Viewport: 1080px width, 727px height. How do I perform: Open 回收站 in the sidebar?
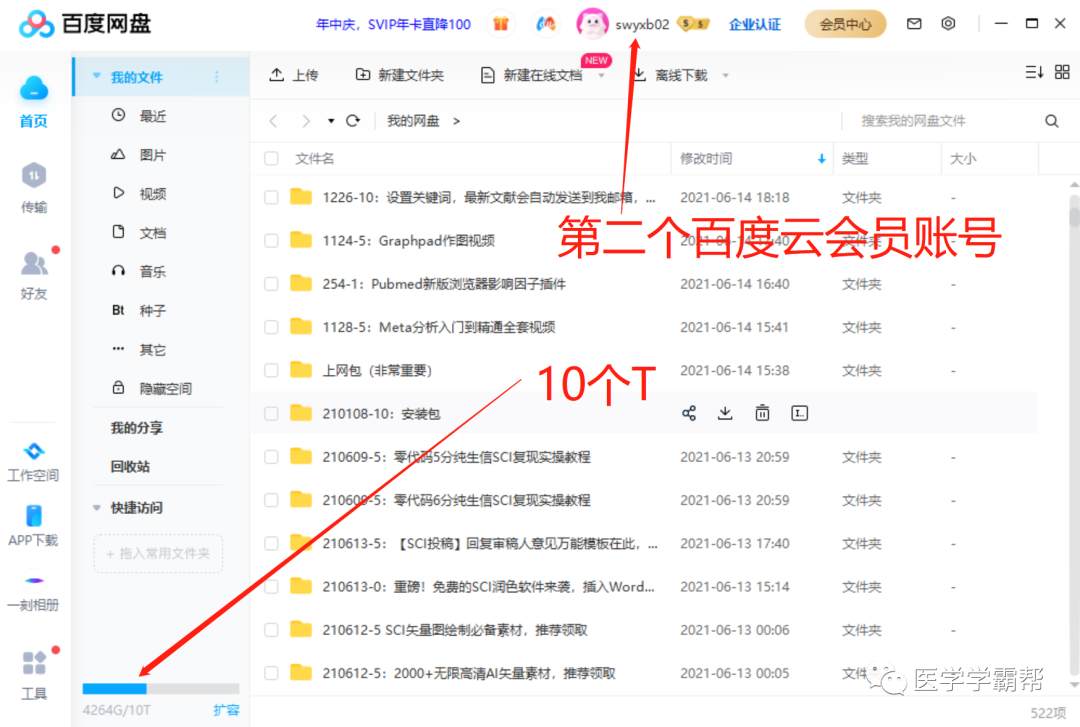click(130, 467)
